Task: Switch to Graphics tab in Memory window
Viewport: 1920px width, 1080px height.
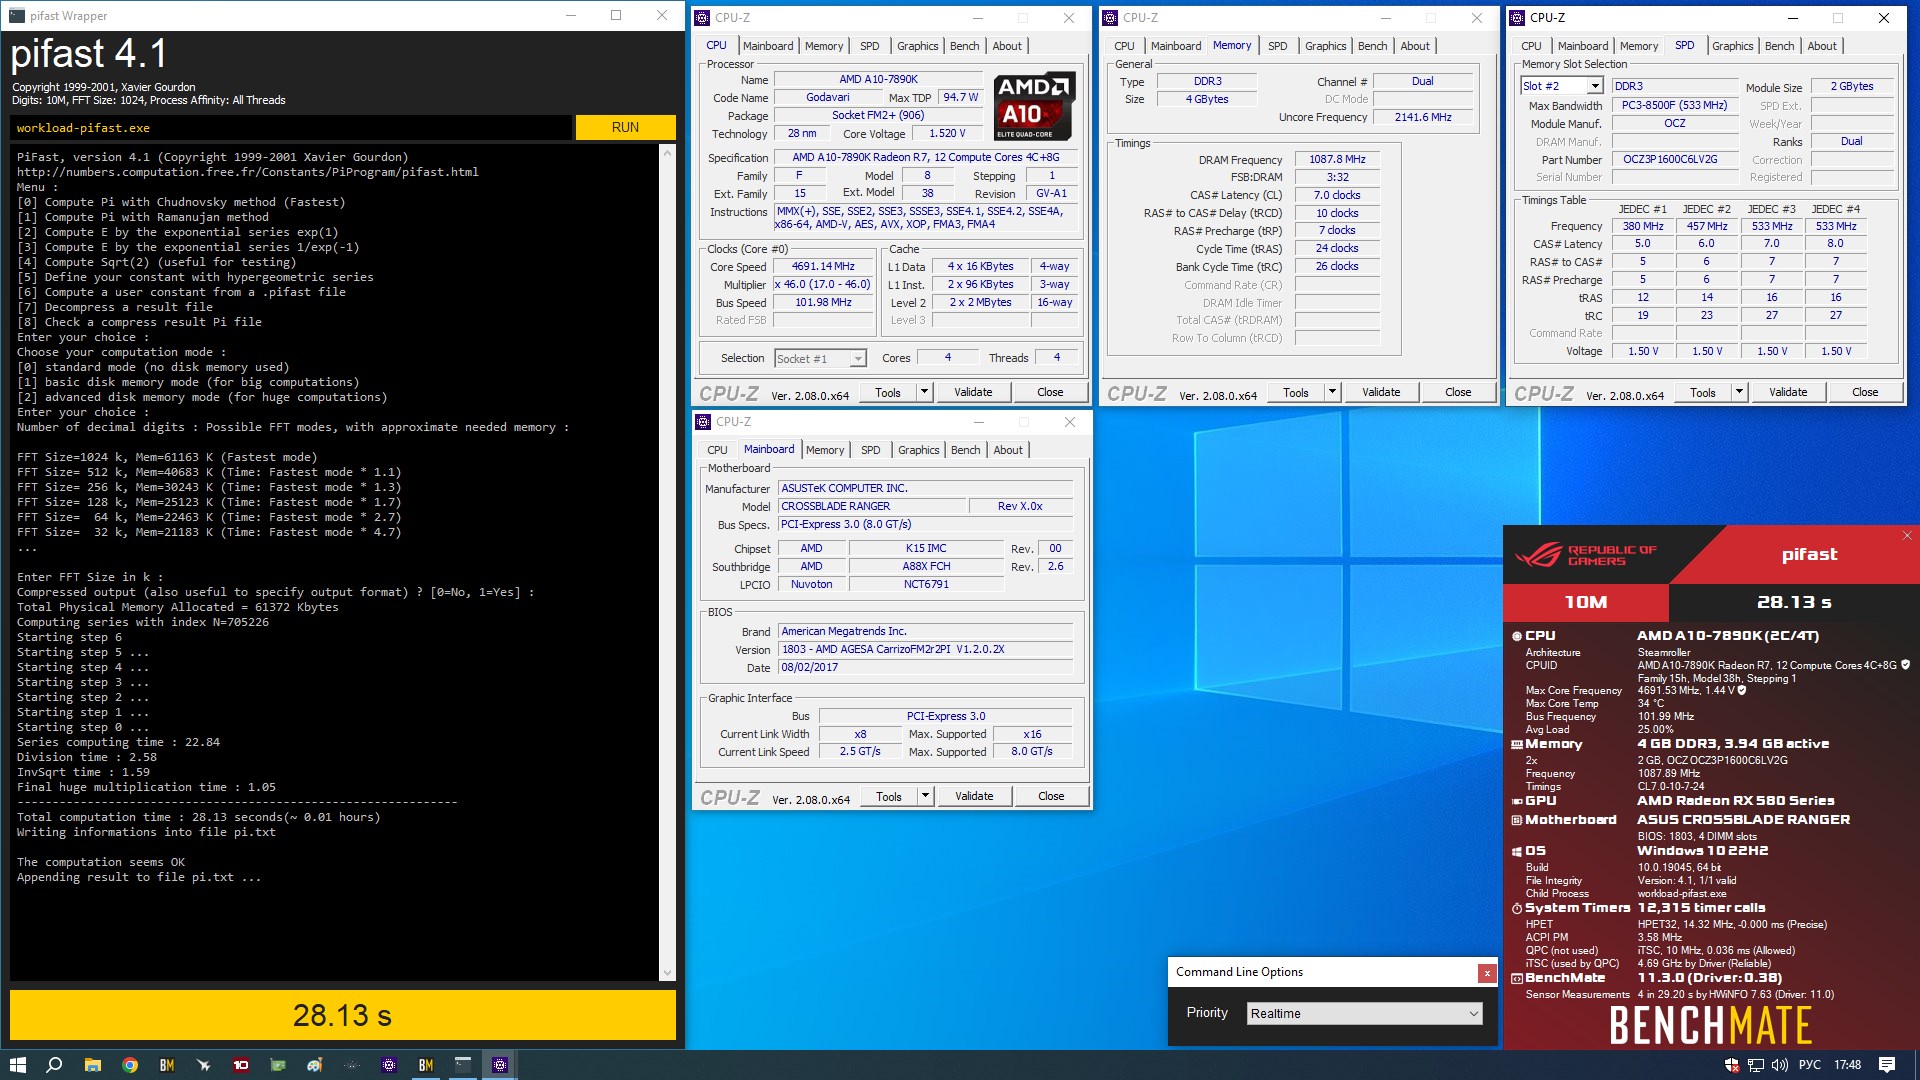Action: (x=1326, y=46)
